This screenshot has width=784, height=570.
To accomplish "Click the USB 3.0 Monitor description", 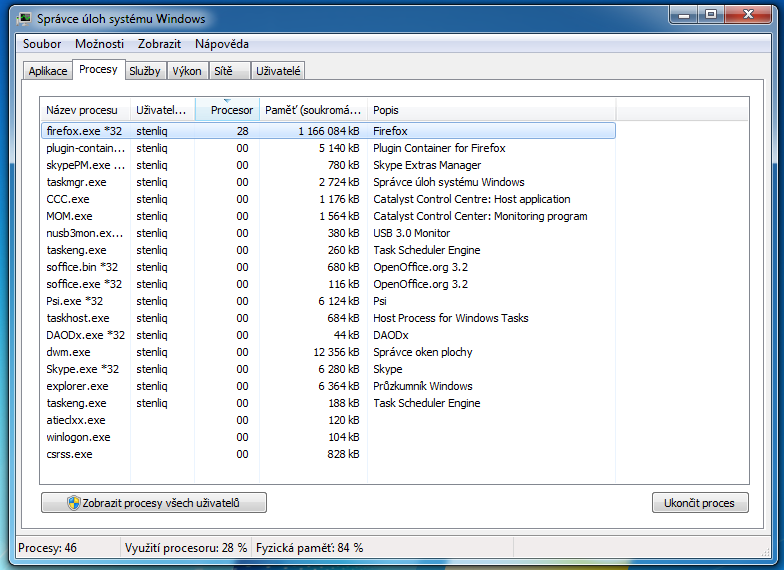I will 412,233.
